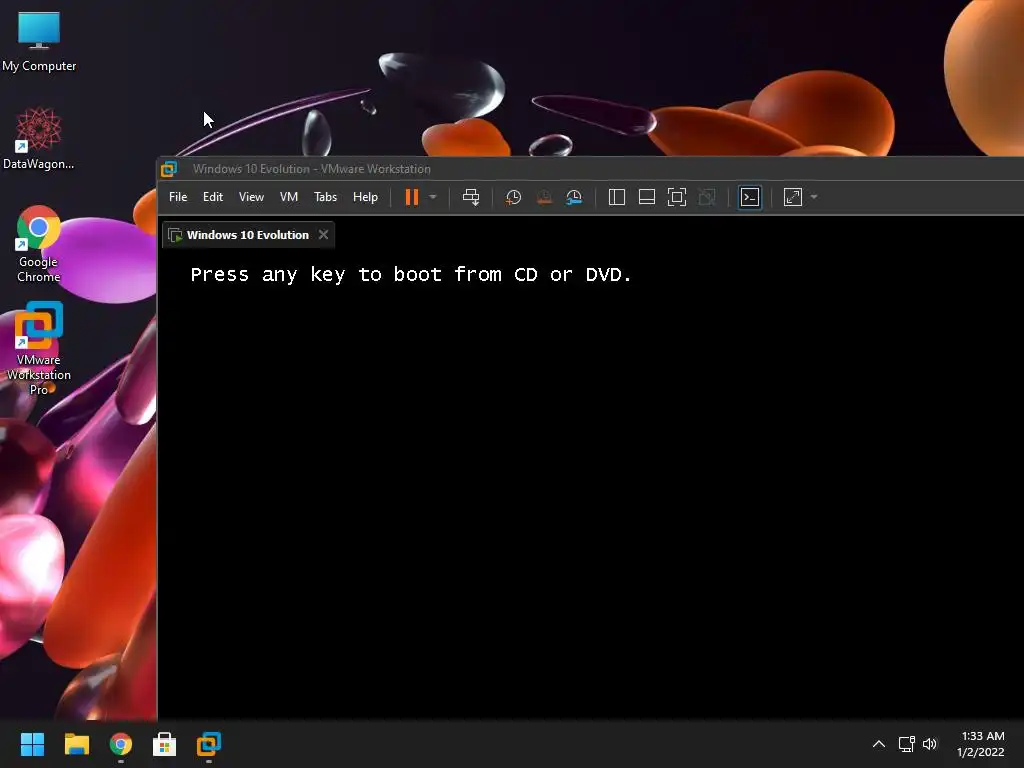Open the File menu
1024x768 pixels.
pyautogui.click(x=178, y=197)
